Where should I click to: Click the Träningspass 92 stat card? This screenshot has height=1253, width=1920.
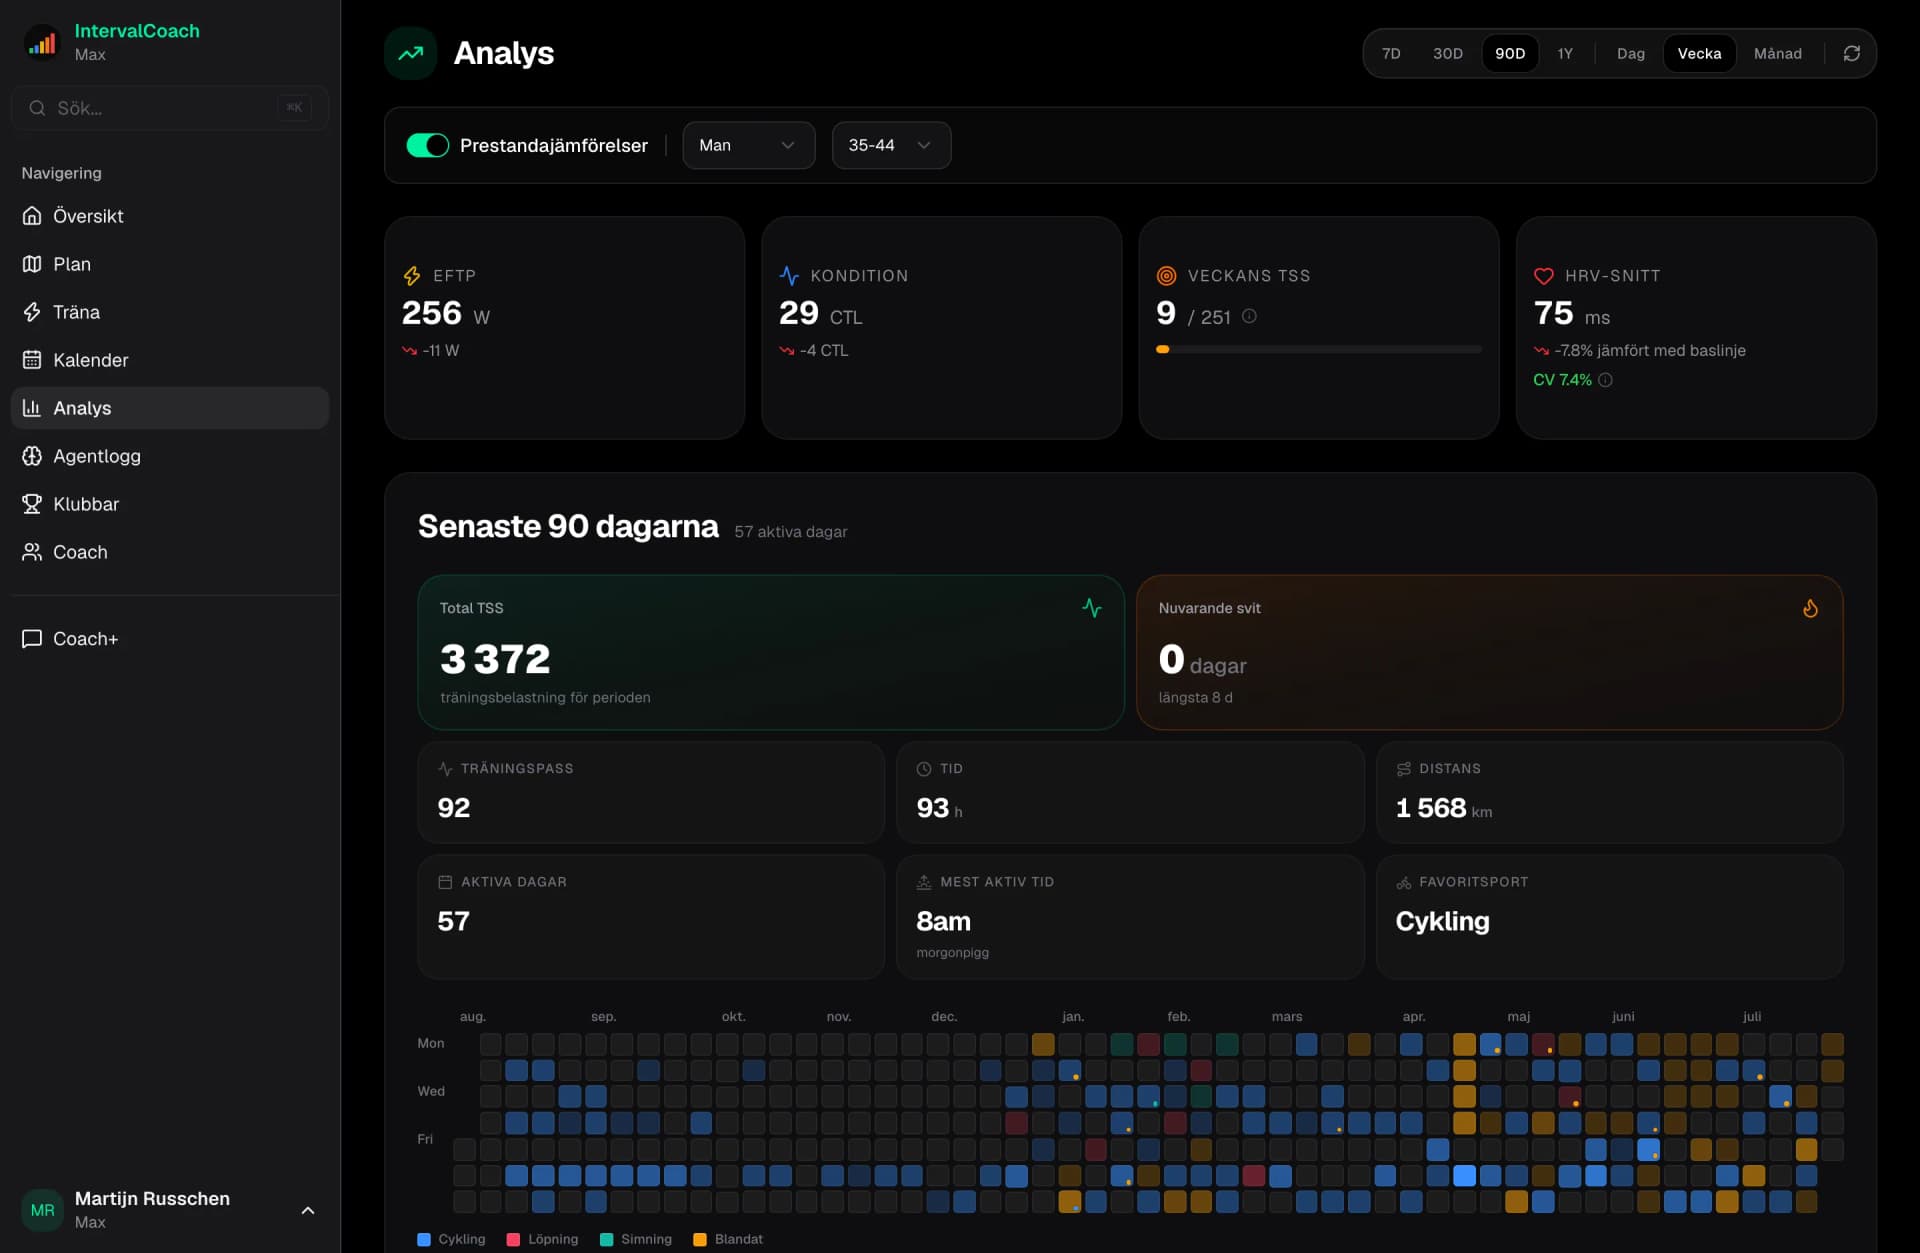point(651,792)
